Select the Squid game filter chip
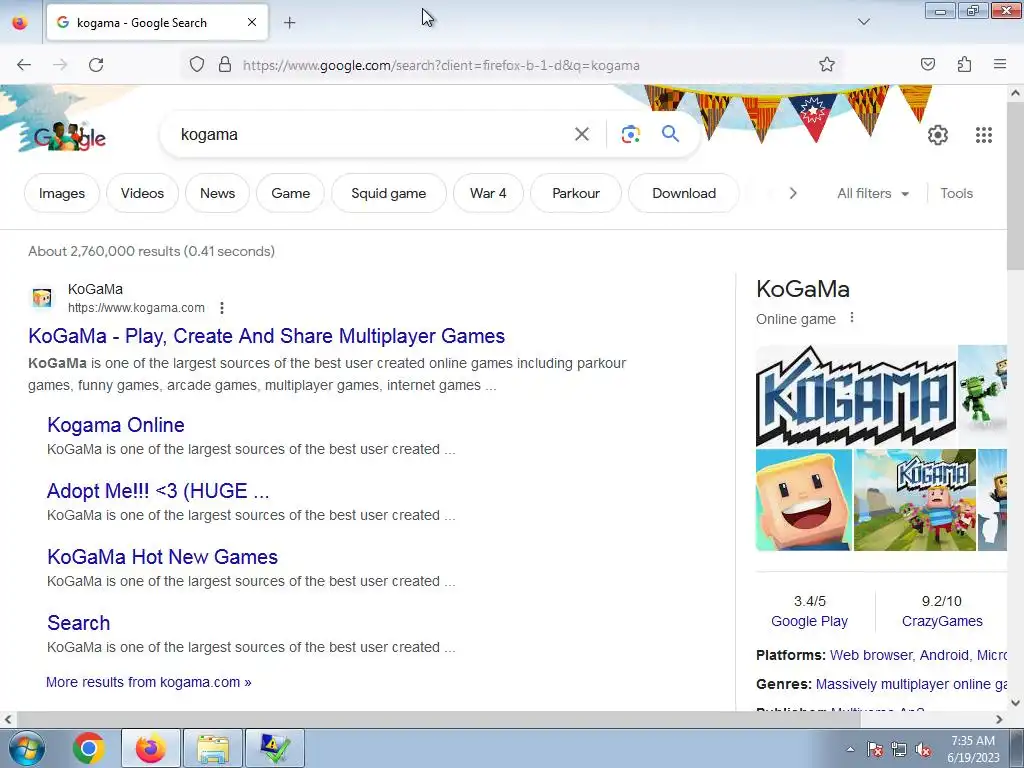The image size is (1024, 768). pos(389,193)
